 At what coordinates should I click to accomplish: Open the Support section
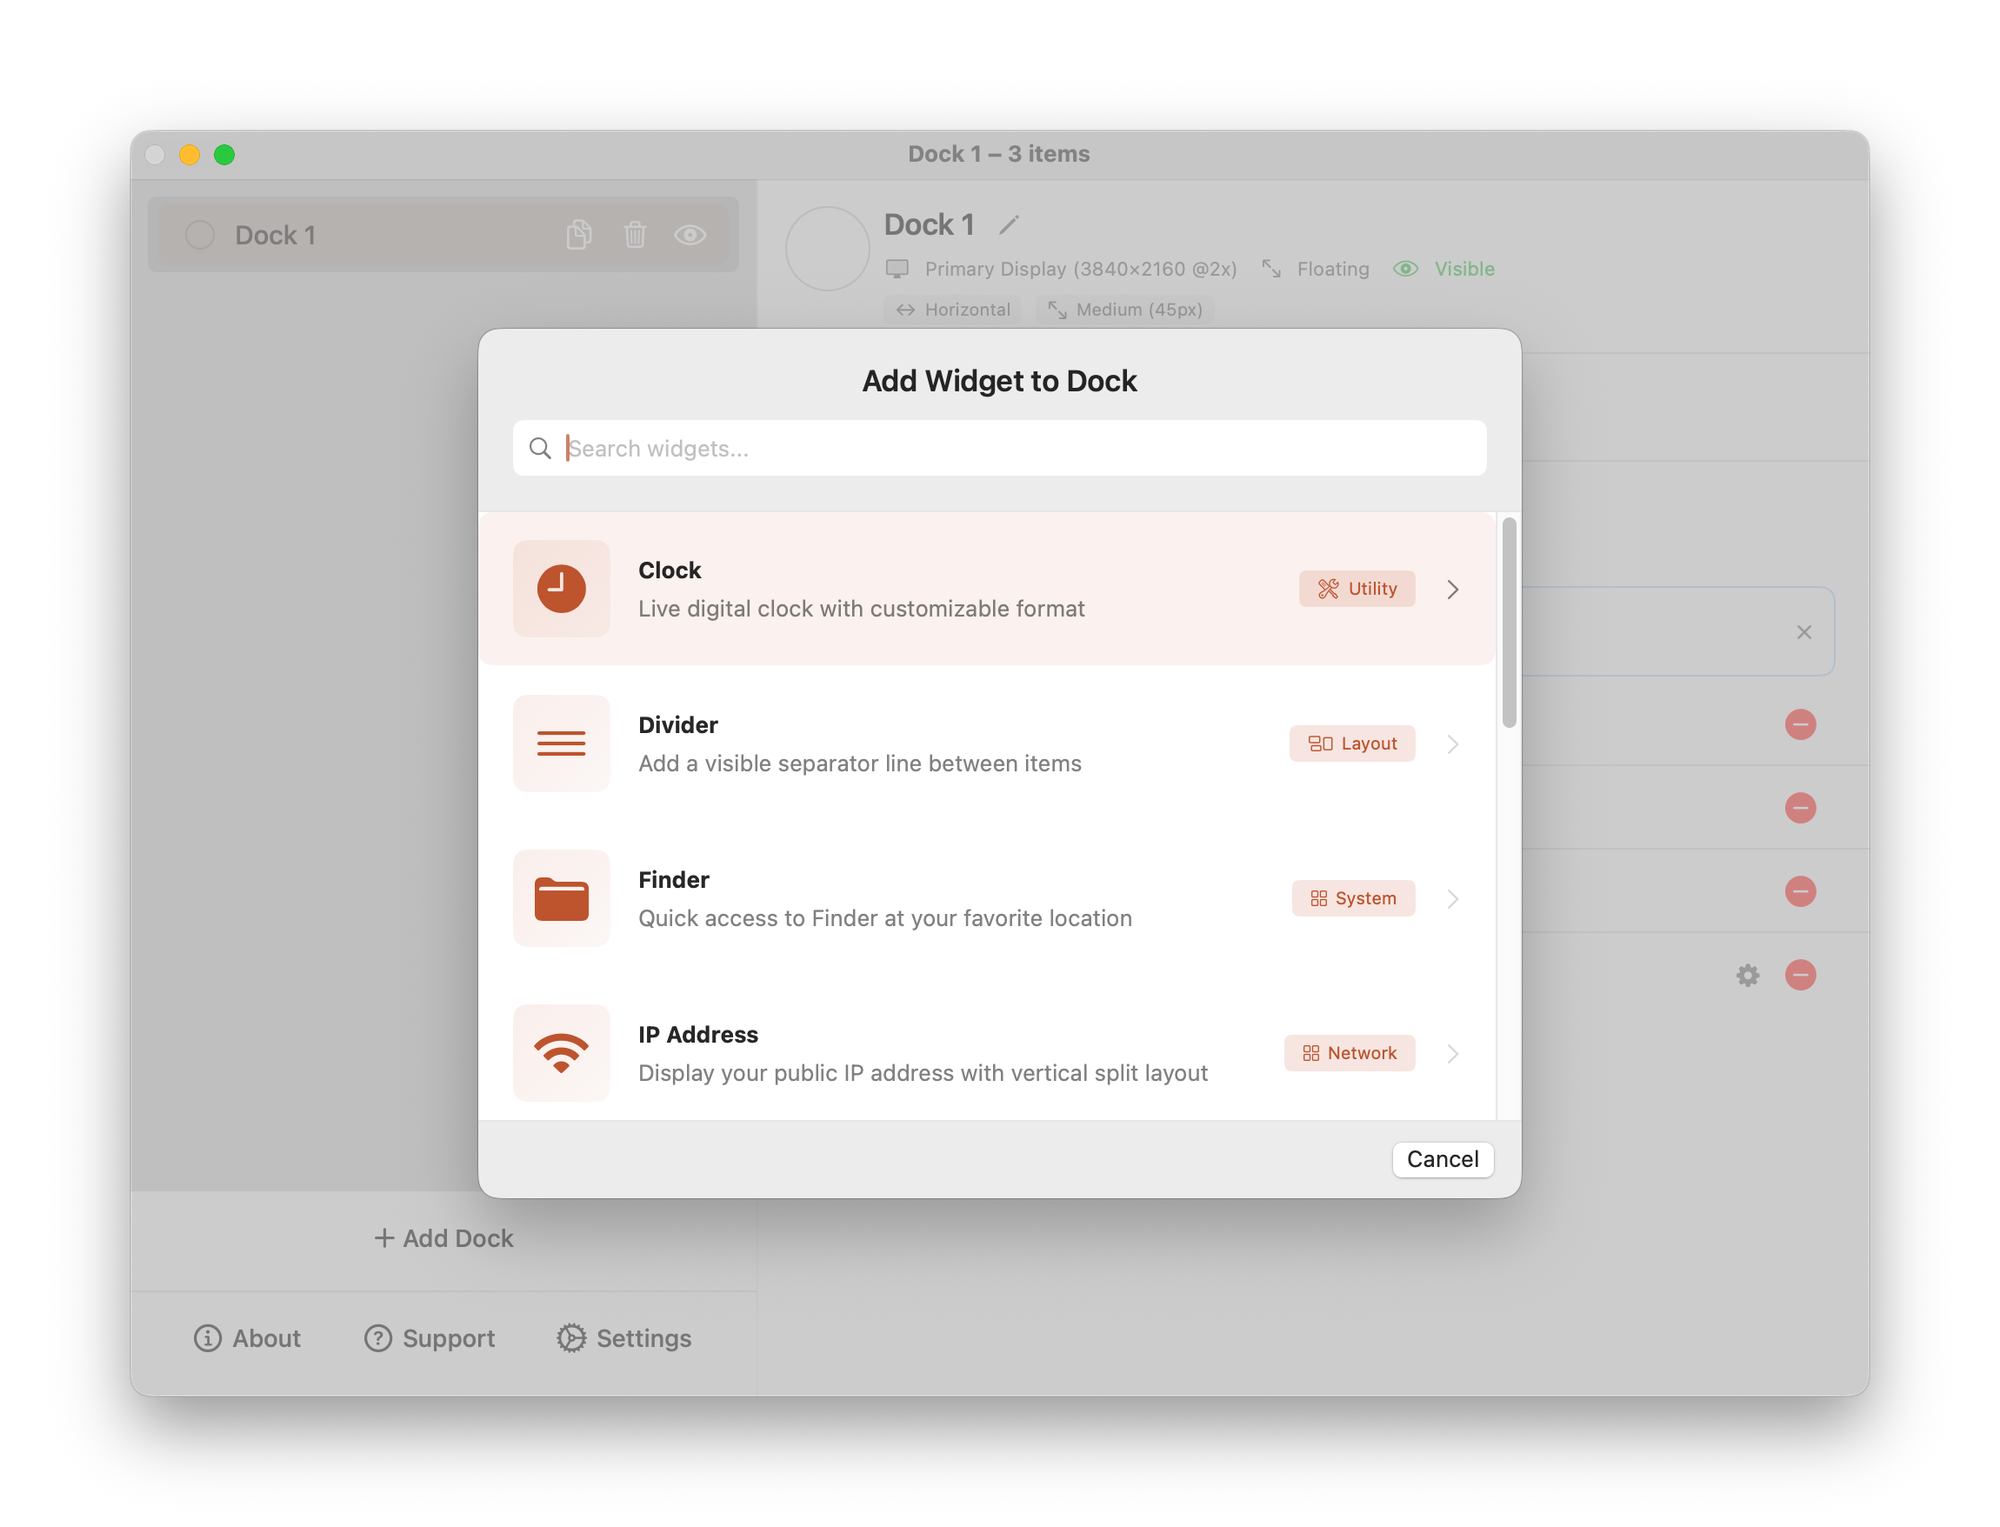coord(430,1338)
